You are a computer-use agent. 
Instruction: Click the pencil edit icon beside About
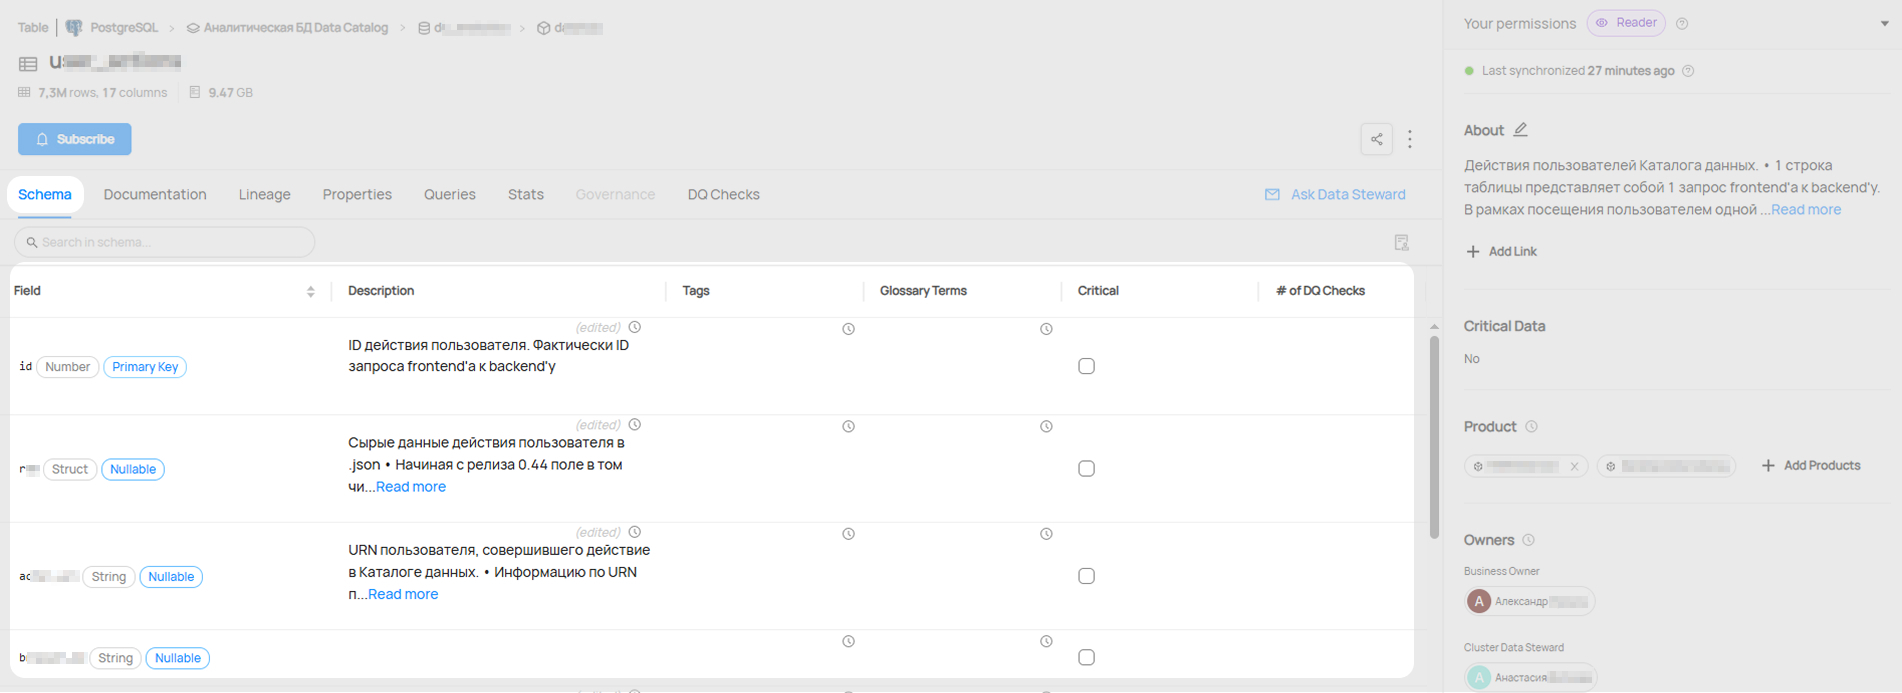click(x=1520, y=130)
